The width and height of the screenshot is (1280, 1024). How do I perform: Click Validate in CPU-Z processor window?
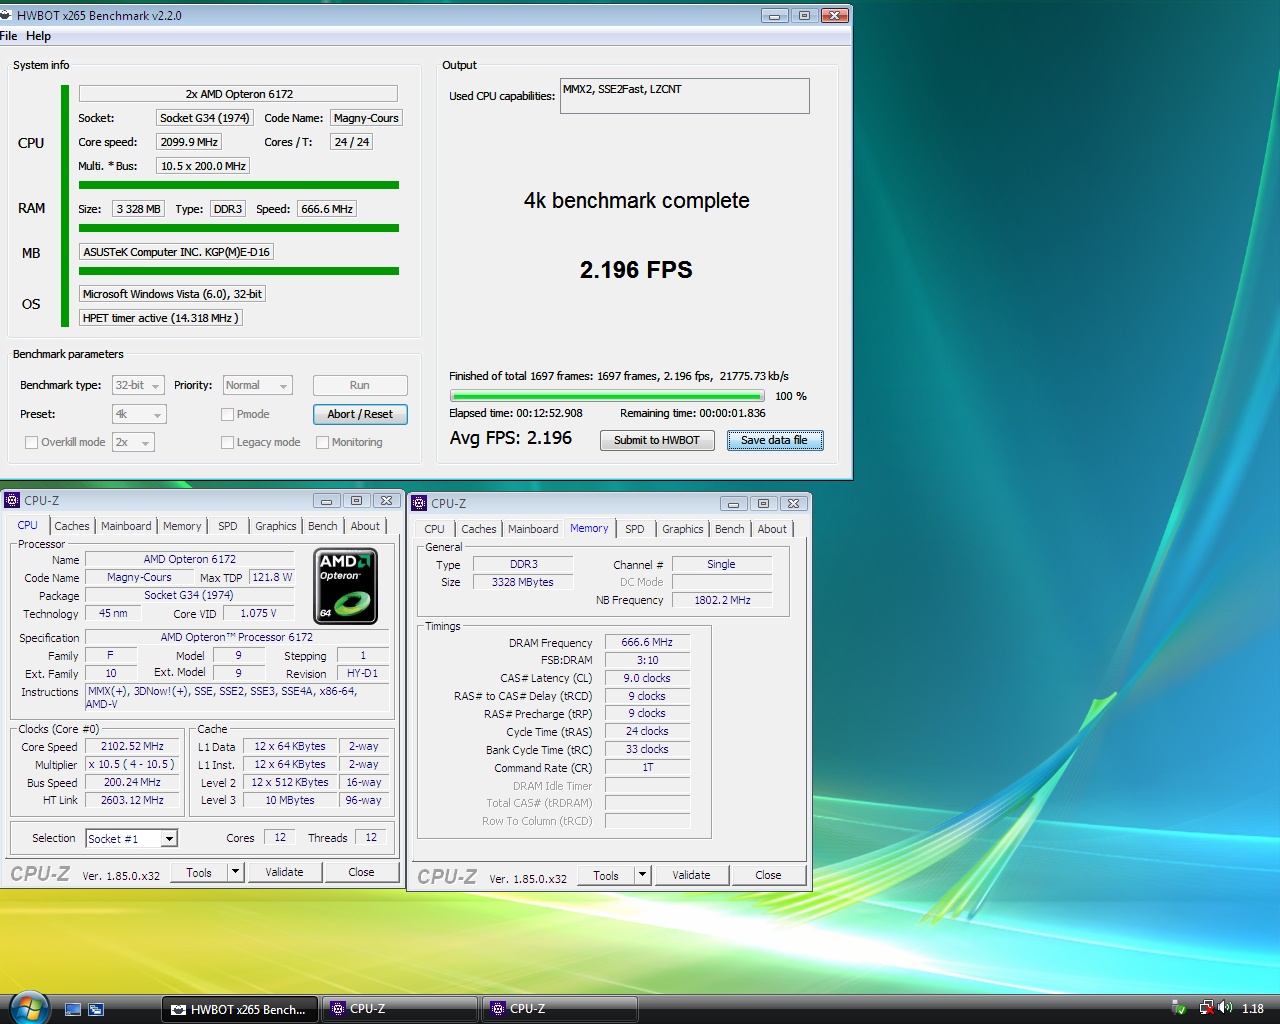click(x=284, y=872)
